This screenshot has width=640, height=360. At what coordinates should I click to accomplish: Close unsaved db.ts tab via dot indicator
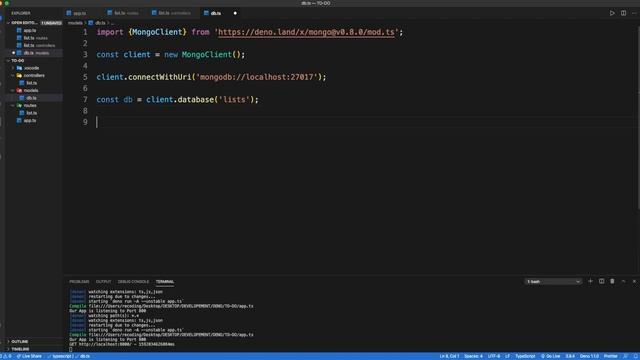[235, 13]
